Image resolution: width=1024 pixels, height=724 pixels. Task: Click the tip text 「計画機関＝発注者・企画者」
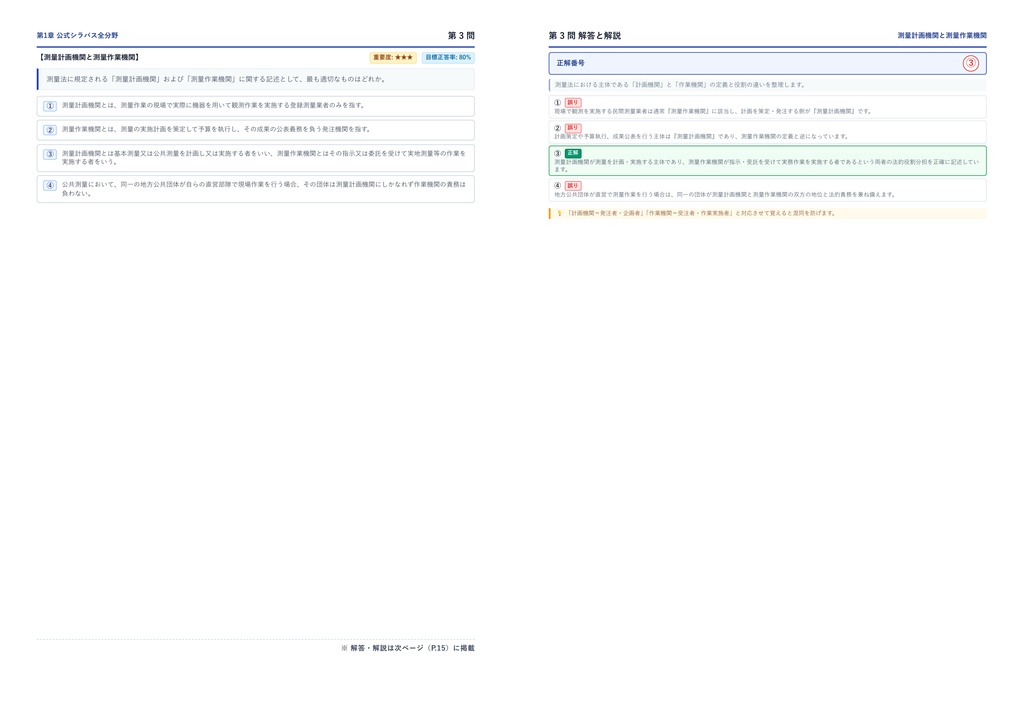[x=701, y=213]
